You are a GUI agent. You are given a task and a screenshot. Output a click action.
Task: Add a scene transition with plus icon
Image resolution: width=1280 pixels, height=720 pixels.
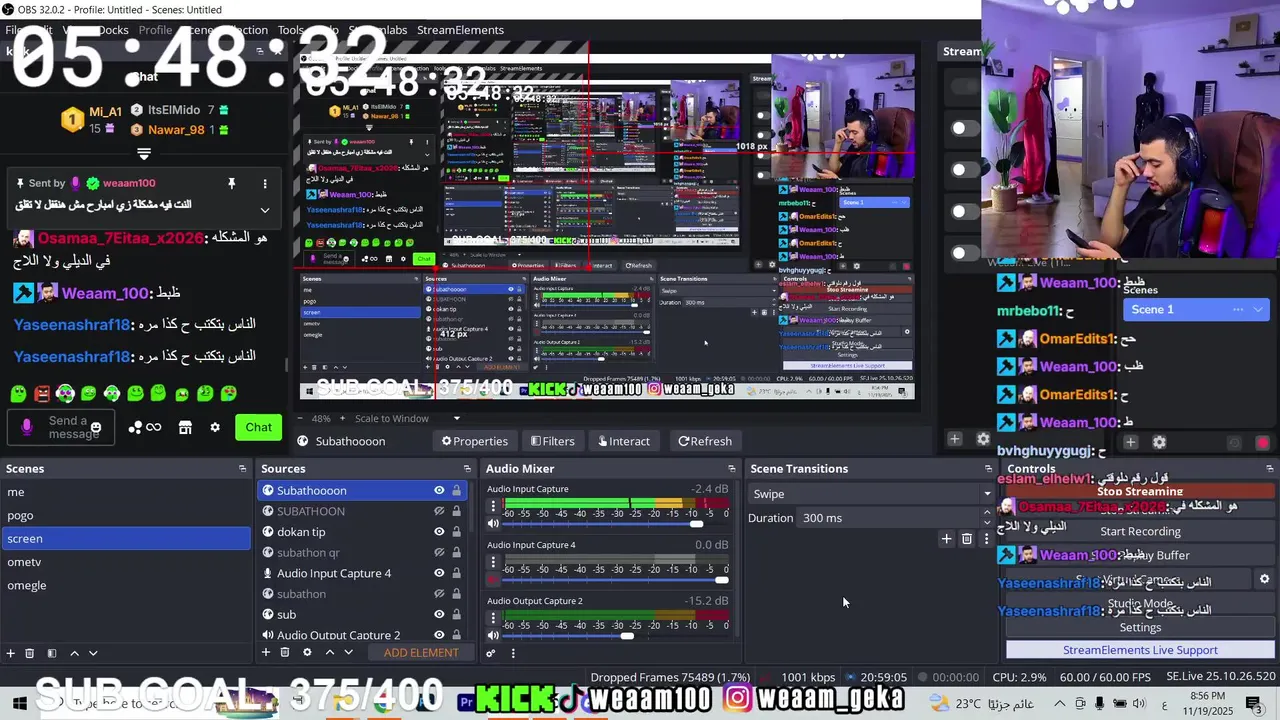click(946, 539)
